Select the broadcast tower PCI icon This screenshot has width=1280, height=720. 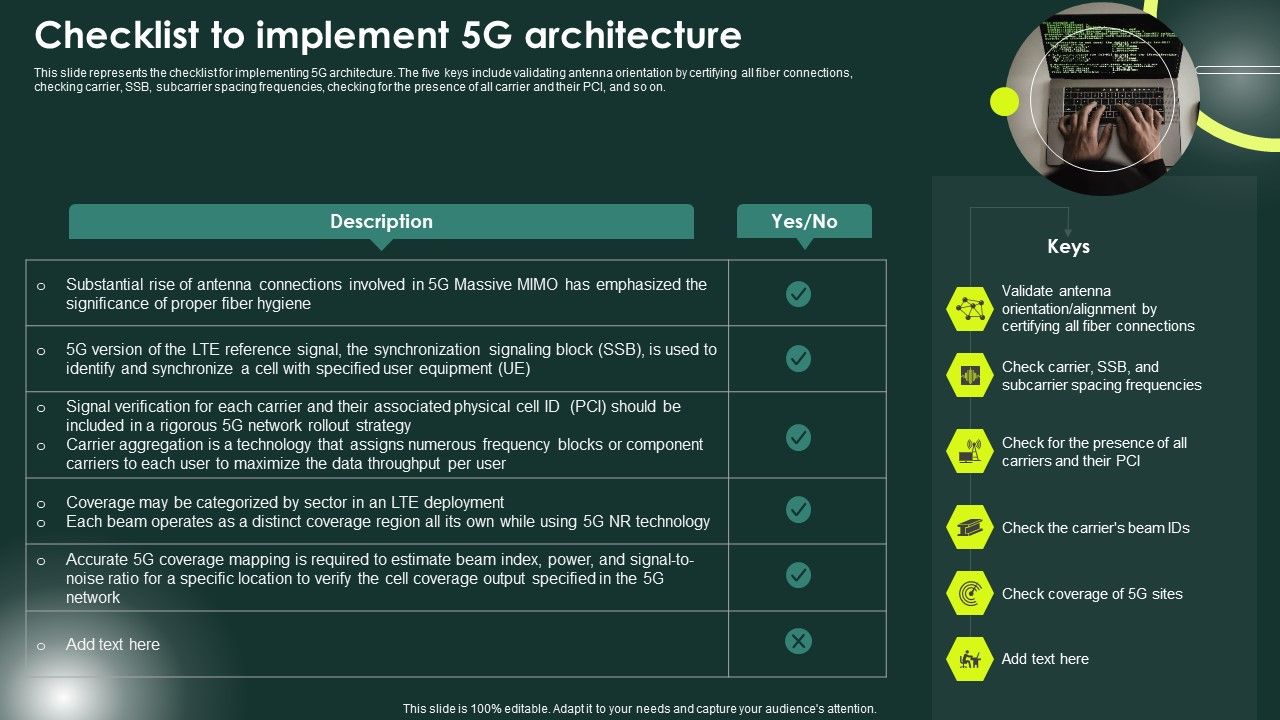click(x=968, y=451)
